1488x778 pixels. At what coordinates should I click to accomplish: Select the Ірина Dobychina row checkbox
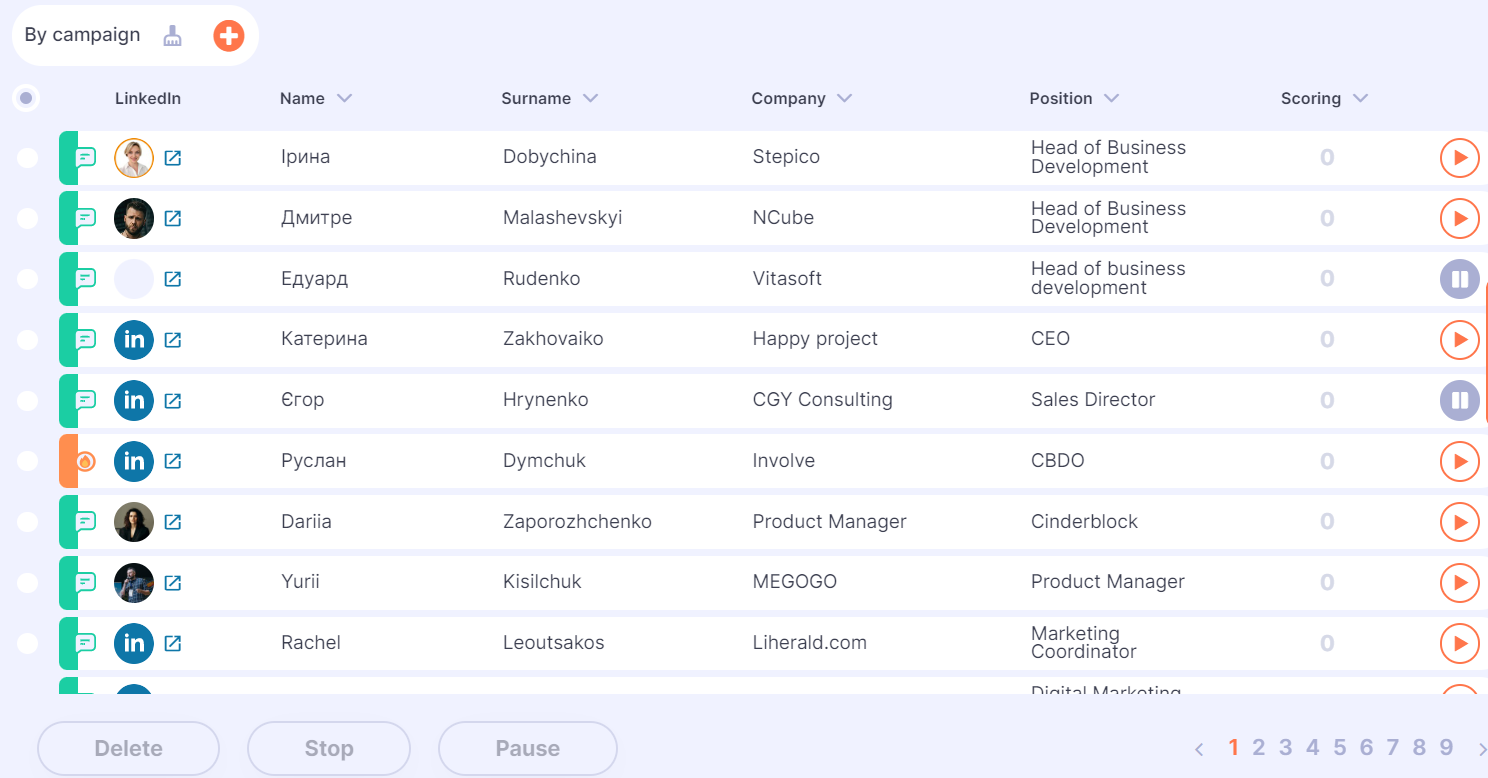point(27,158)
